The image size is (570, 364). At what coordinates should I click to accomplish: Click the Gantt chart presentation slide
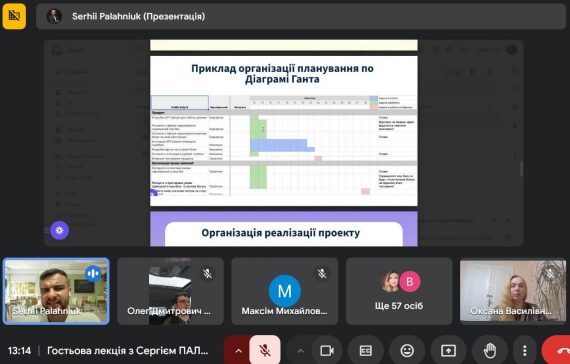(x=284, y=131)
